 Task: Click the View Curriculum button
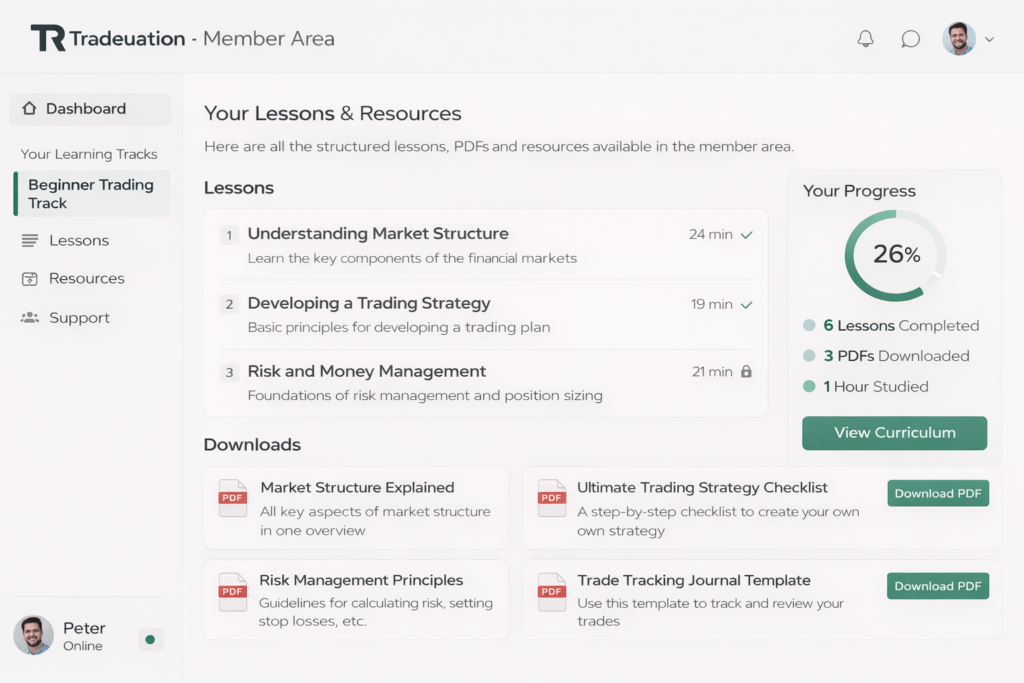pos(894,433)
